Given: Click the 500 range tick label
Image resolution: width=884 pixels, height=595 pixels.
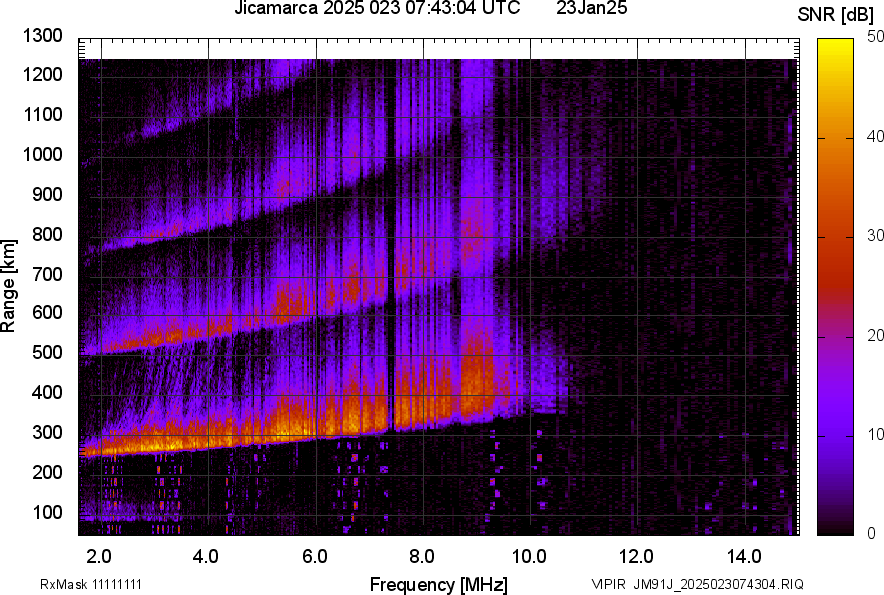Looking at the screenshot, I should [x=47, y=352].
